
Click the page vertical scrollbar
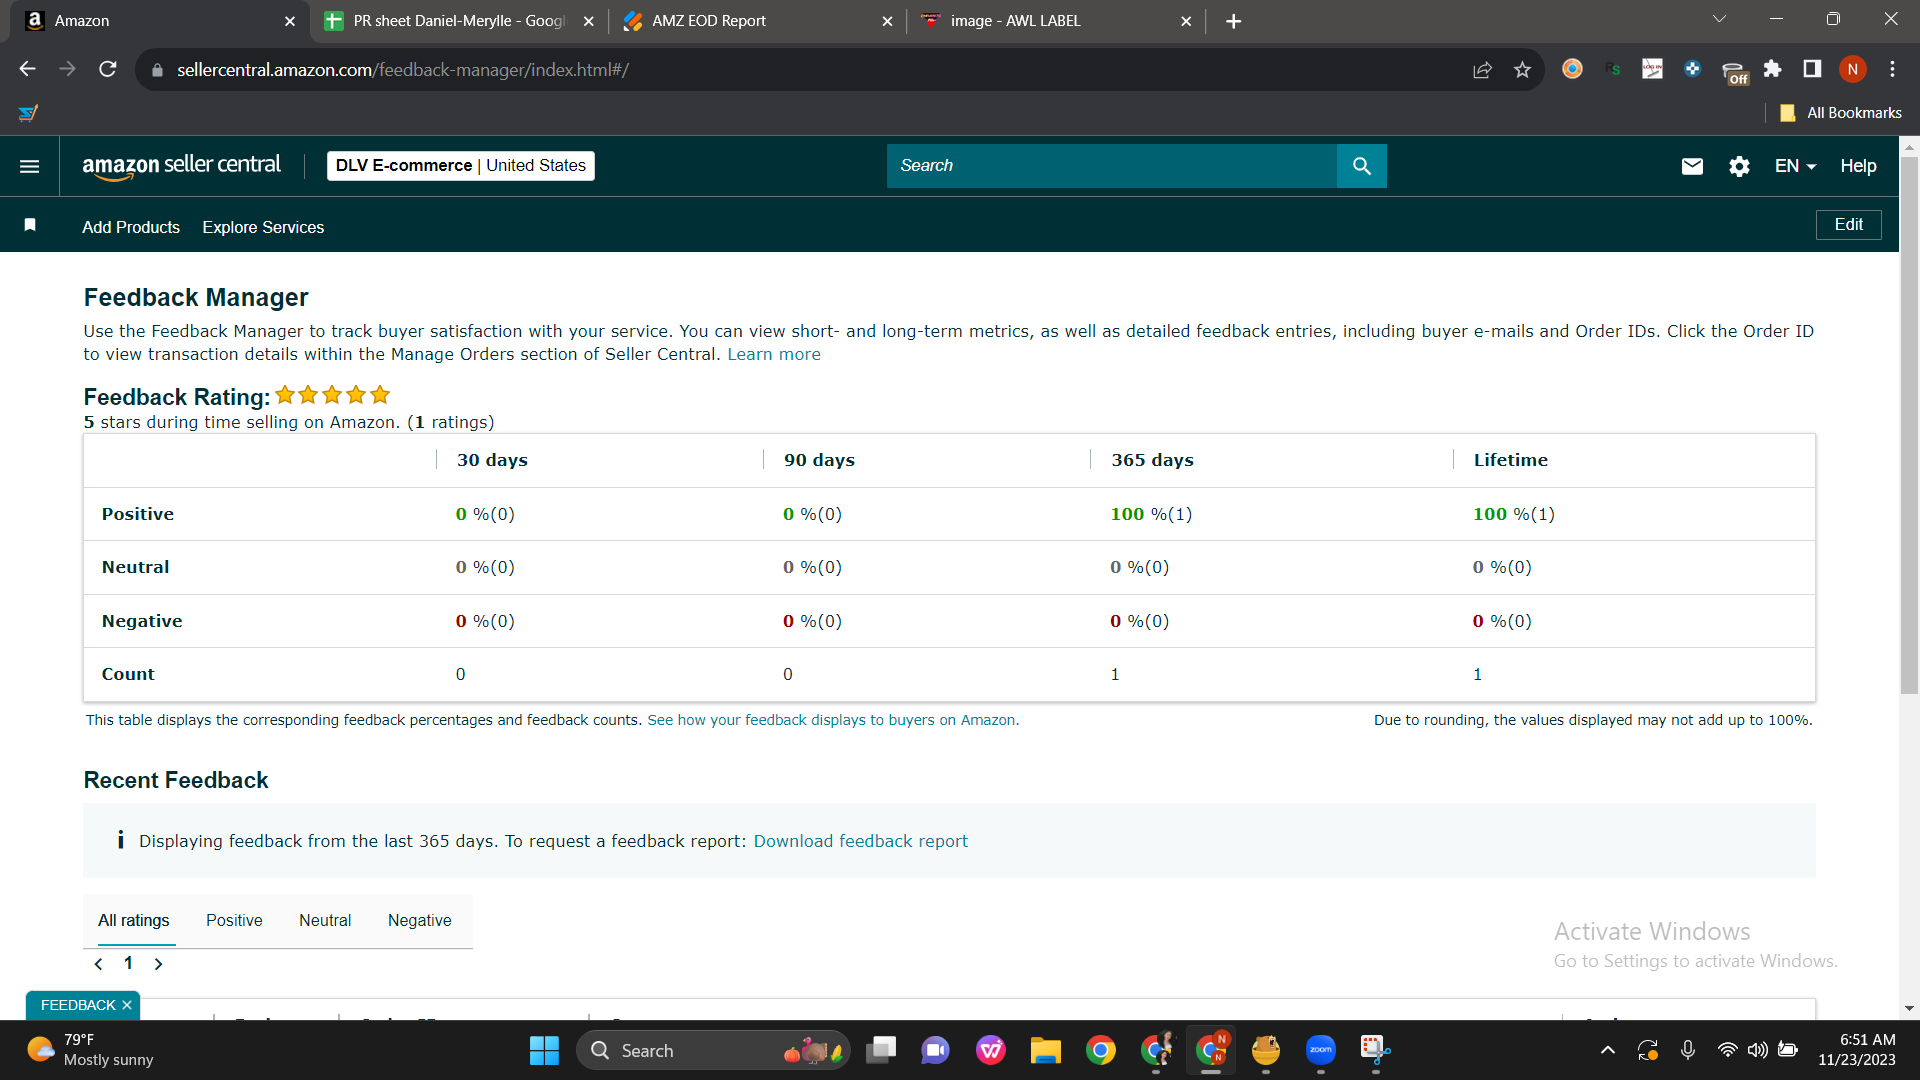point(1909,425)
